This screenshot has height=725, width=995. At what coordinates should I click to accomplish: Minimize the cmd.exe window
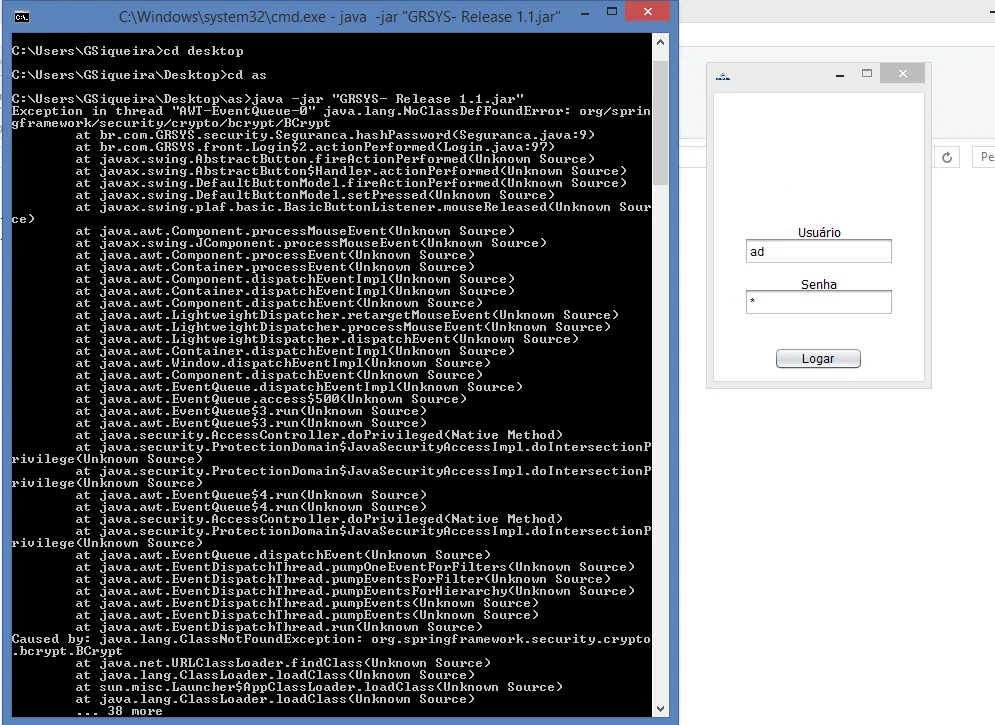(585, 12)
